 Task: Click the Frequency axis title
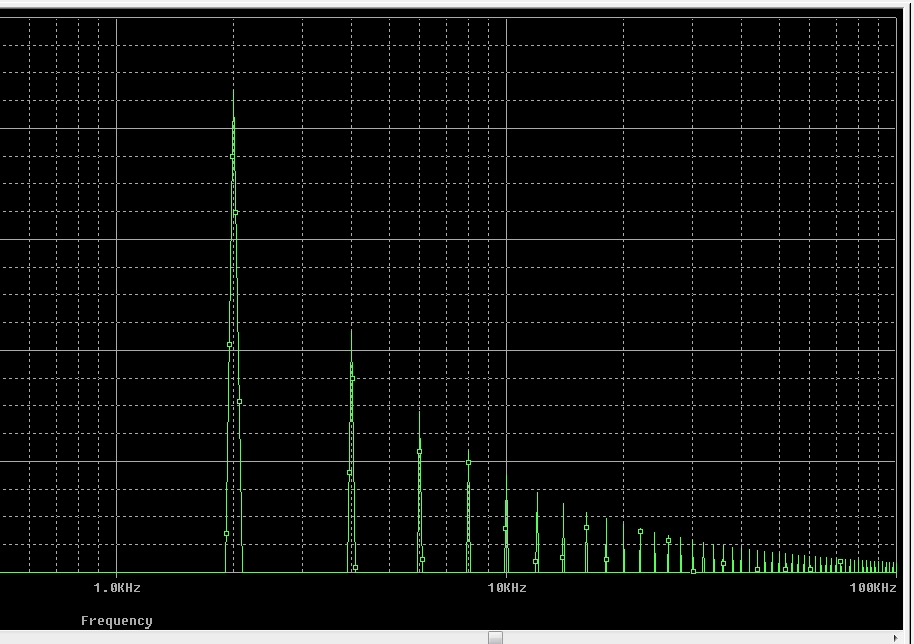pyautogui.click(x=117, y=621)
